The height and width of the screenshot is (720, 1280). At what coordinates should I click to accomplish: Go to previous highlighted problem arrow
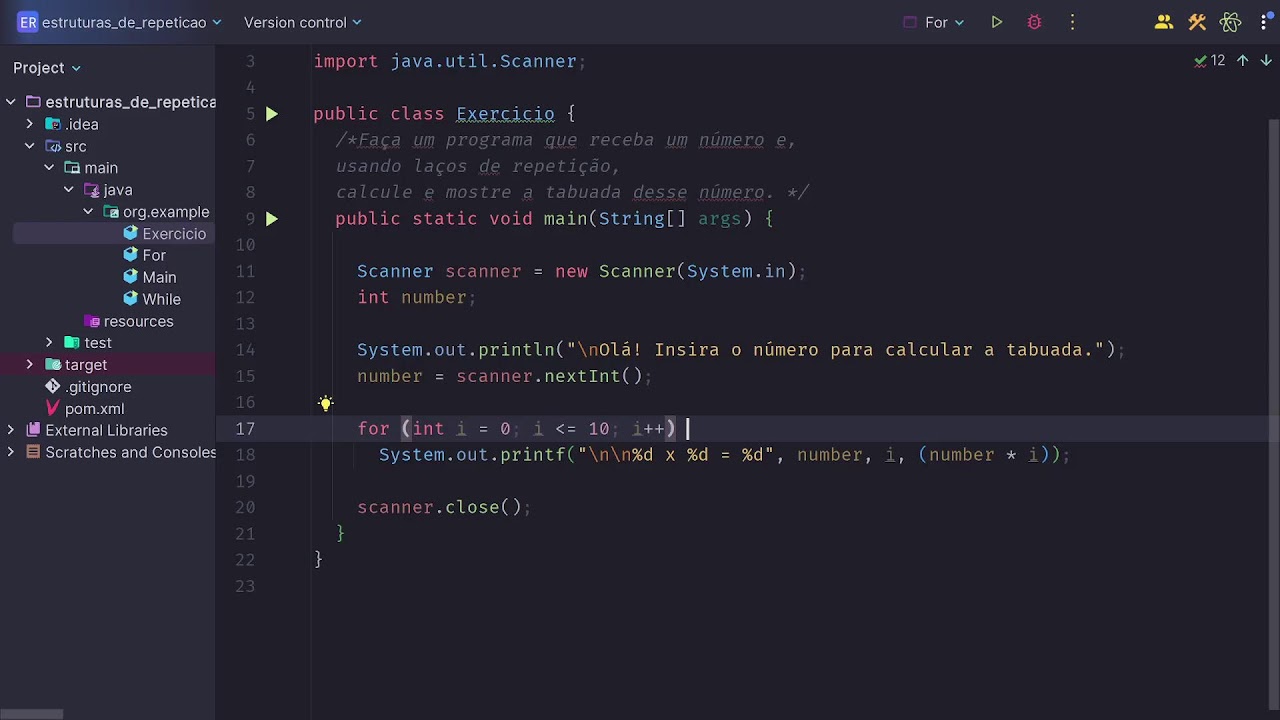coord(1242,61)
